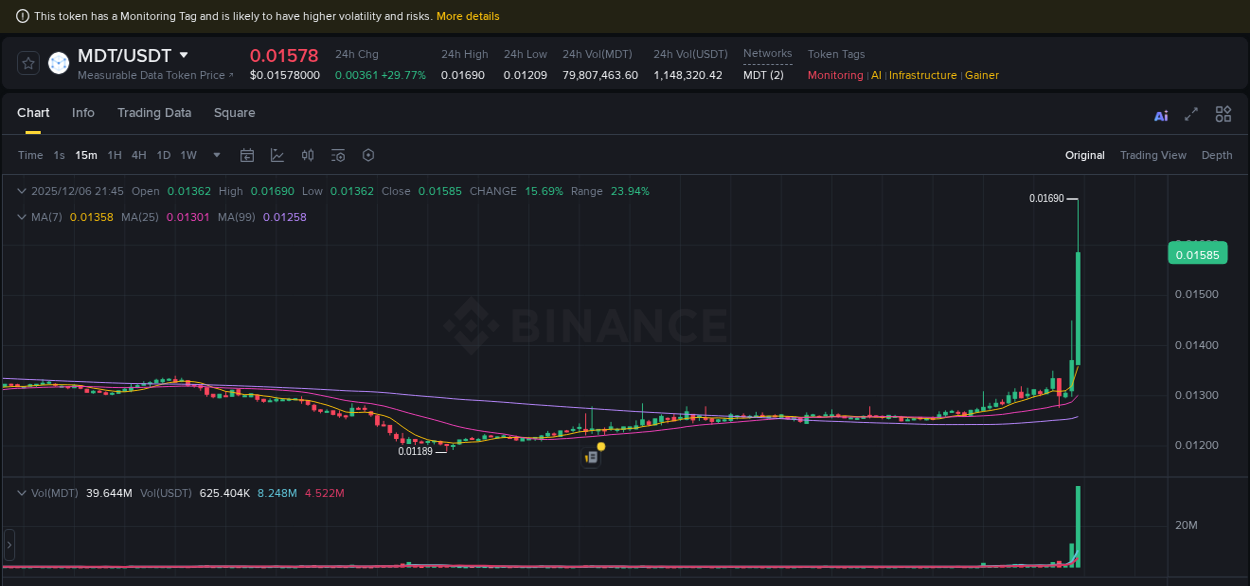Screen dimensions: 1250x586
Task: Add MDT/USDT to favorites with star icon
Action: coord(27,62)
